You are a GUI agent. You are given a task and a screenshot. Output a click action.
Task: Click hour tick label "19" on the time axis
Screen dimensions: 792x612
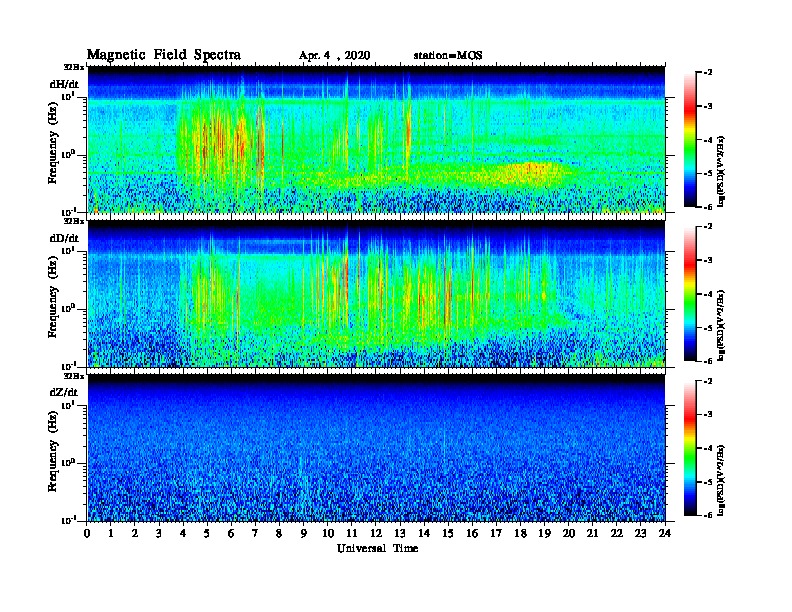[544, 533]
